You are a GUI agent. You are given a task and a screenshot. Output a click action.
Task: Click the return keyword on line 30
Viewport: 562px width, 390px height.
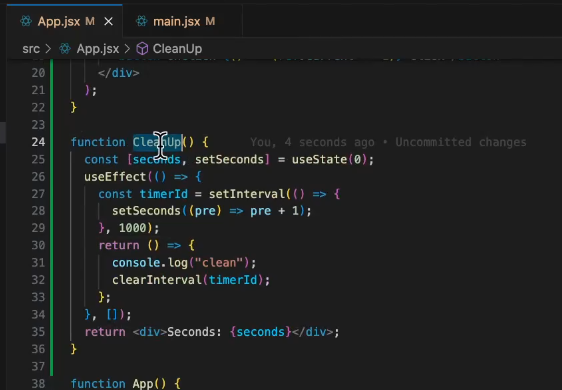pos(119,245)
